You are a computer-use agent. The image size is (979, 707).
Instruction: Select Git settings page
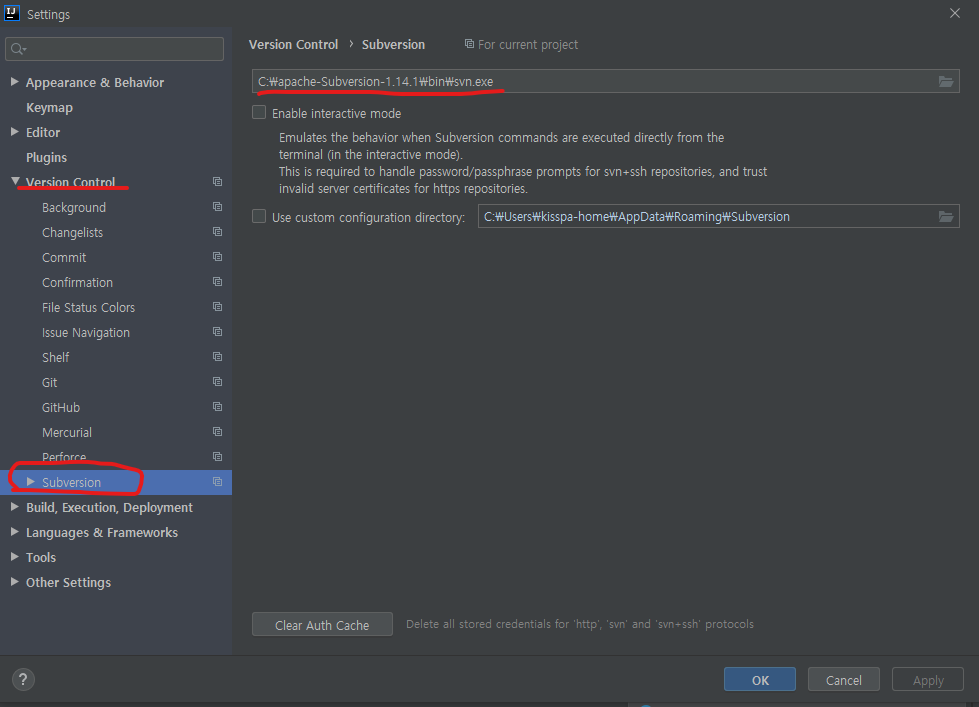click(49, 382)
